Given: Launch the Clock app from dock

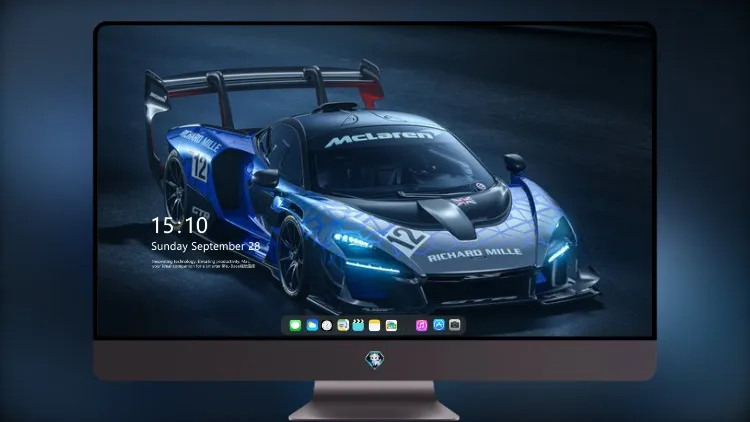Looking at the screenshot, I should point(327,326).
